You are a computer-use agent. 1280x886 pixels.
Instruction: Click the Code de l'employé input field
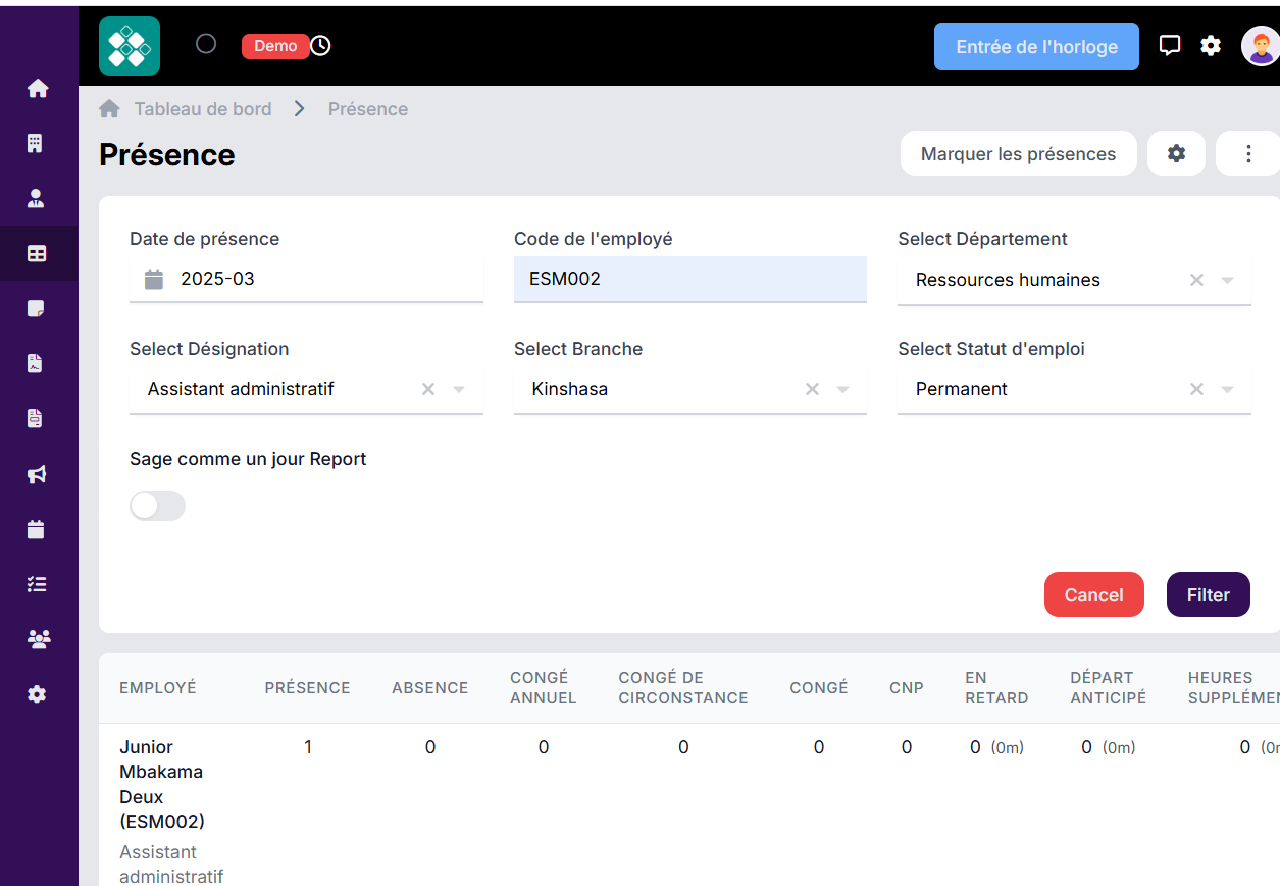690,279
